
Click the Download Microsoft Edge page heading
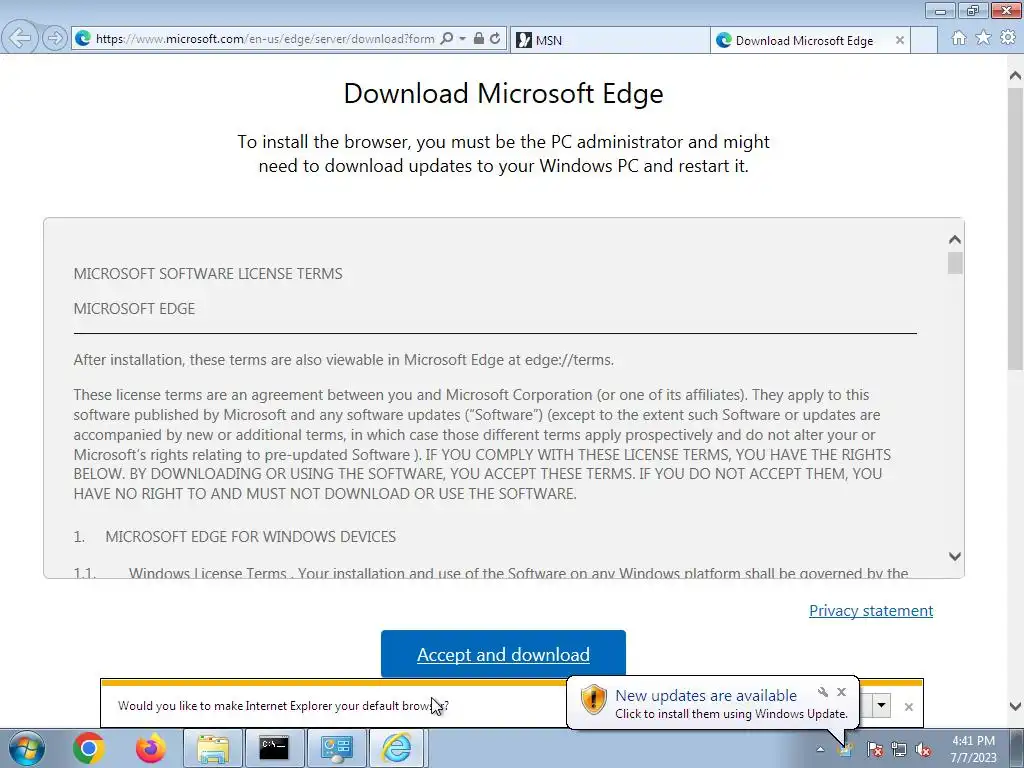tap(503, 93)
